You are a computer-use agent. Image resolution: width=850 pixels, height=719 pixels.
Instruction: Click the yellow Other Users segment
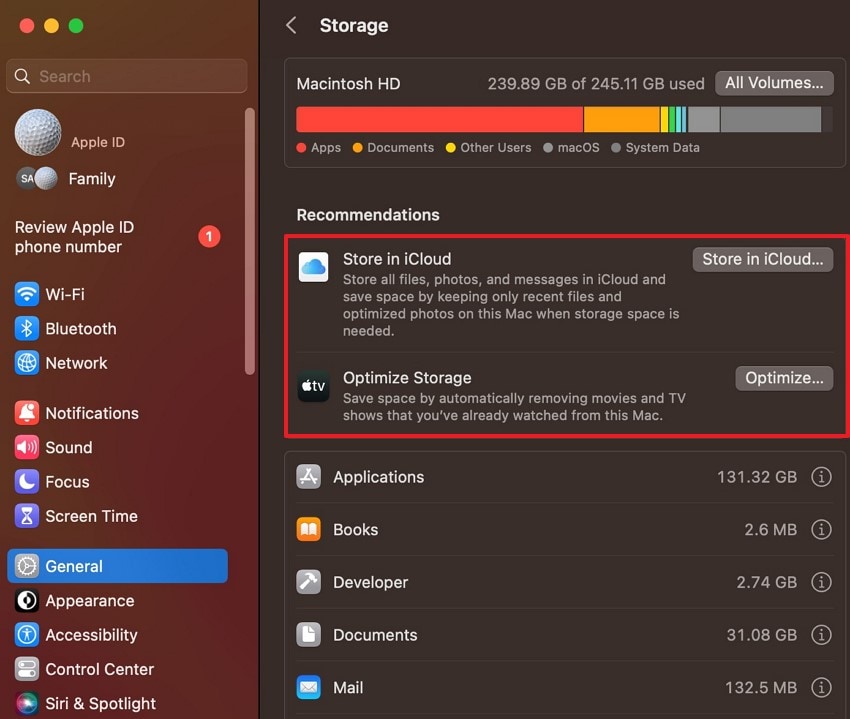(664, 119)
